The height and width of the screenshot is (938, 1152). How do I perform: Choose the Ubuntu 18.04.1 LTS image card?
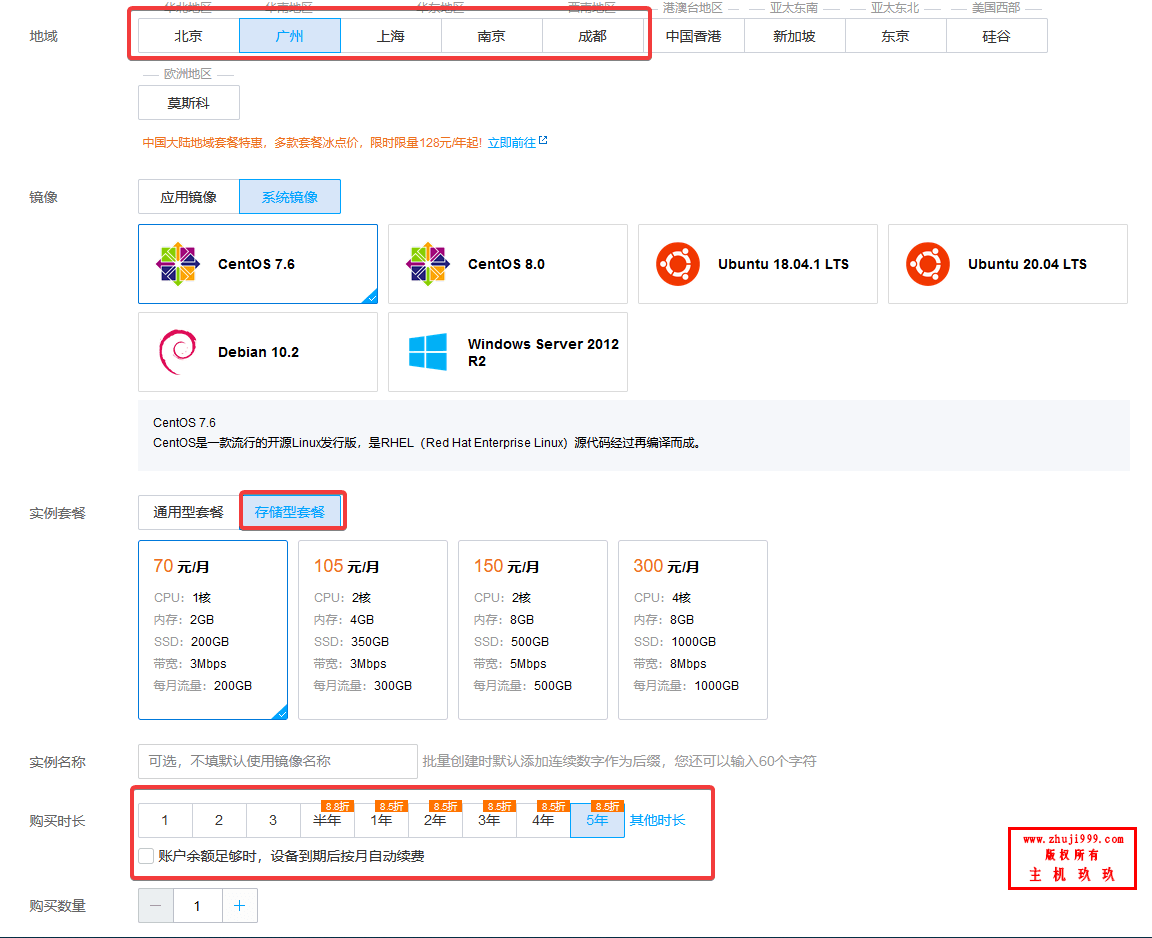click(757, 264)
